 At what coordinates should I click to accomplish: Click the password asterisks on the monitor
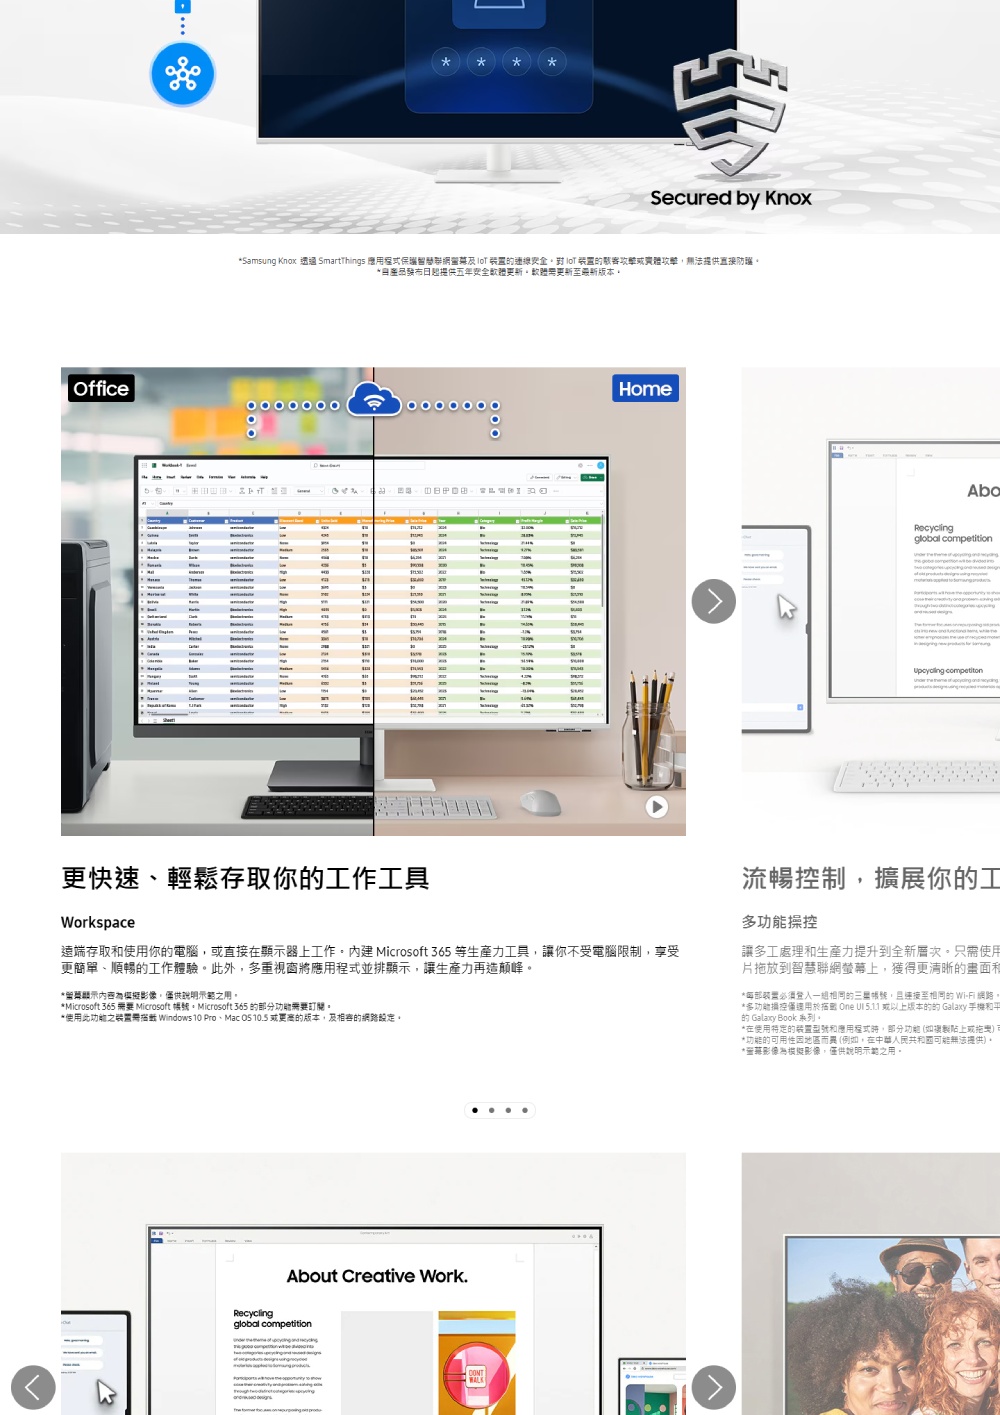(x=499, y=62)
